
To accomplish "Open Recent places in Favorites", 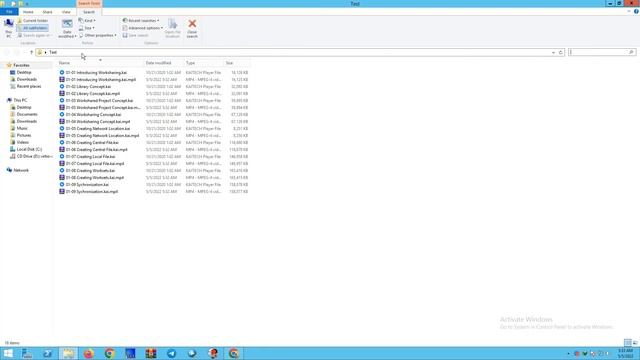I will coord(29,87).
